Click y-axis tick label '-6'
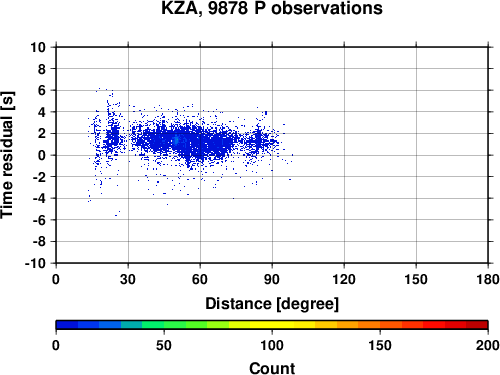 click(39, 220)
